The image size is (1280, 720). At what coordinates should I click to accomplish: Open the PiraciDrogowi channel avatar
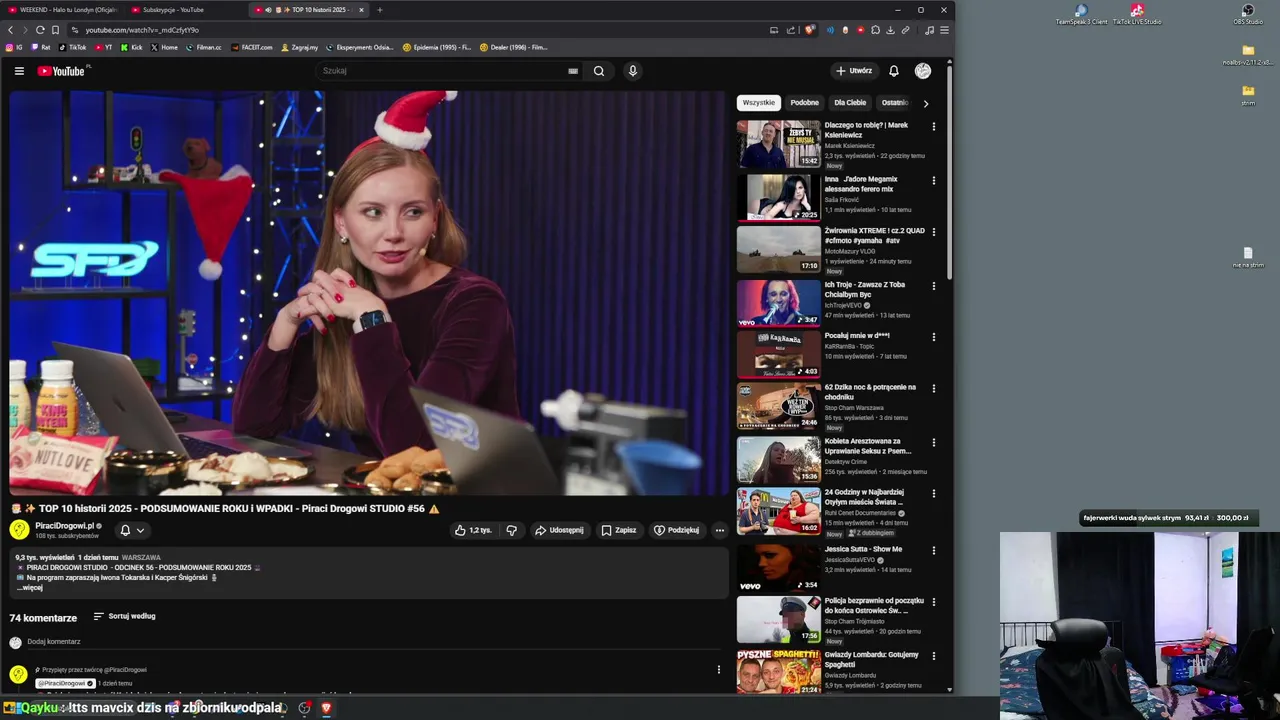coord(19,530)
